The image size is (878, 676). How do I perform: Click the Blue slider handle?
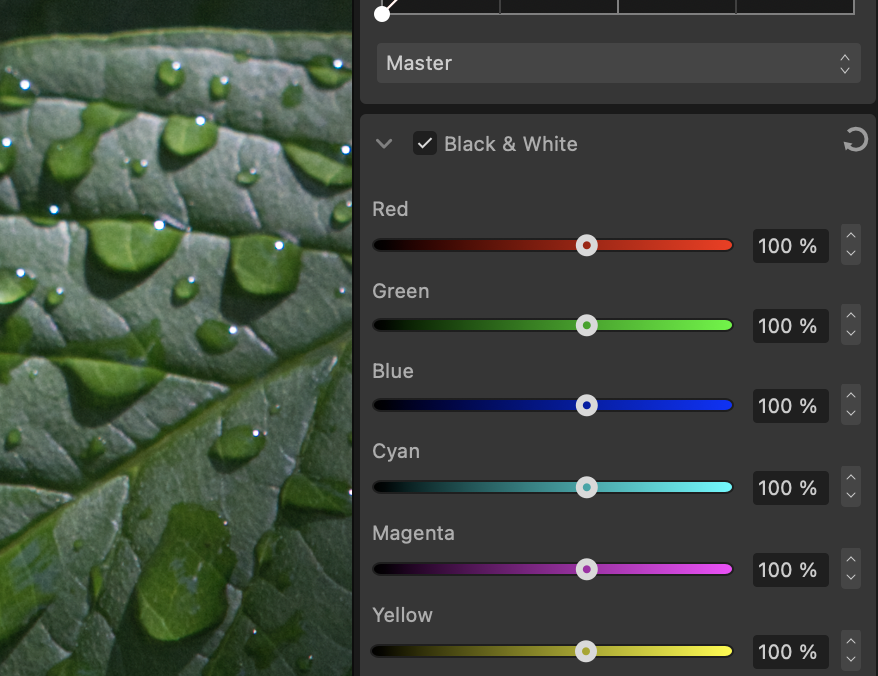[587, 405]
